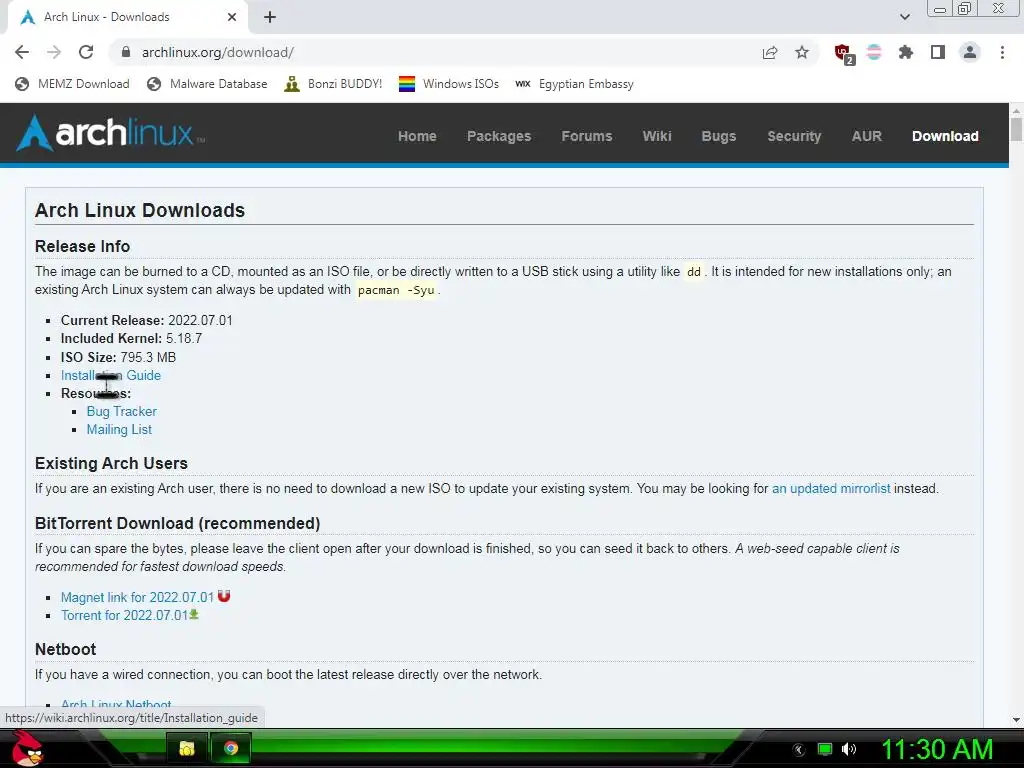Click the volume speaker tray icon
The image size is (1024, 768).
849,750
